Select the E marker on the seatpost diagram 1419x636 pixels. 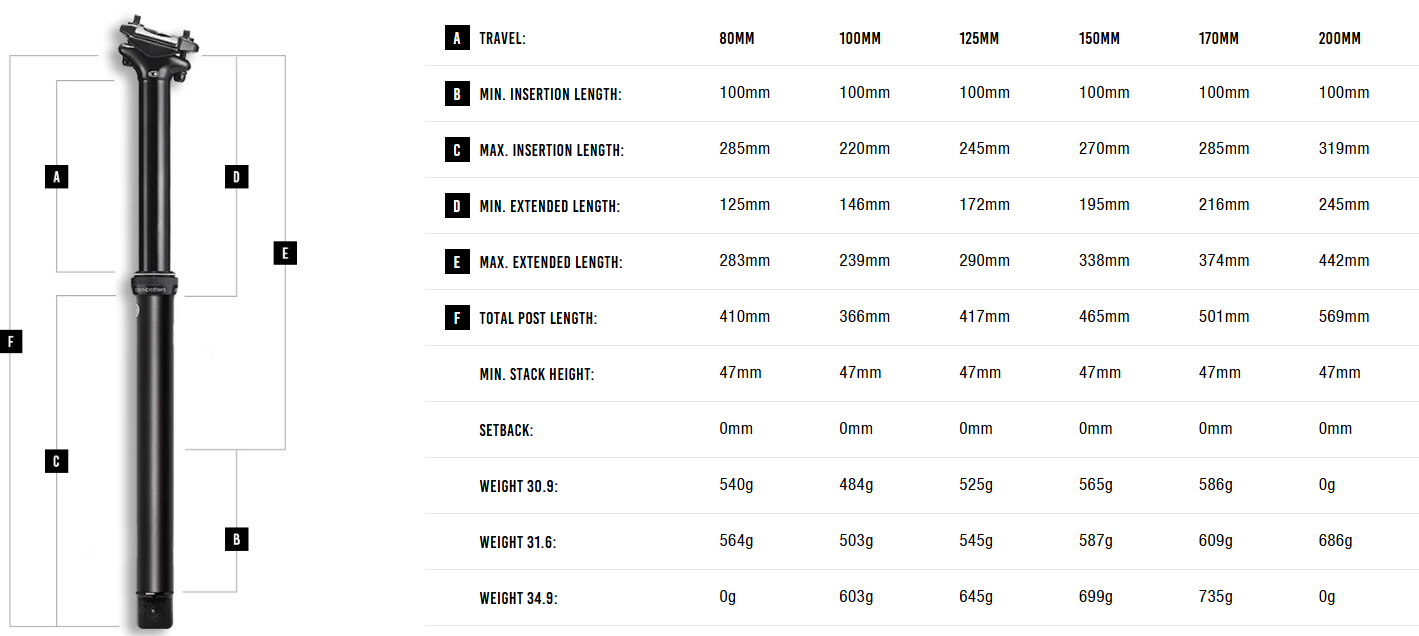pos(285,253)
